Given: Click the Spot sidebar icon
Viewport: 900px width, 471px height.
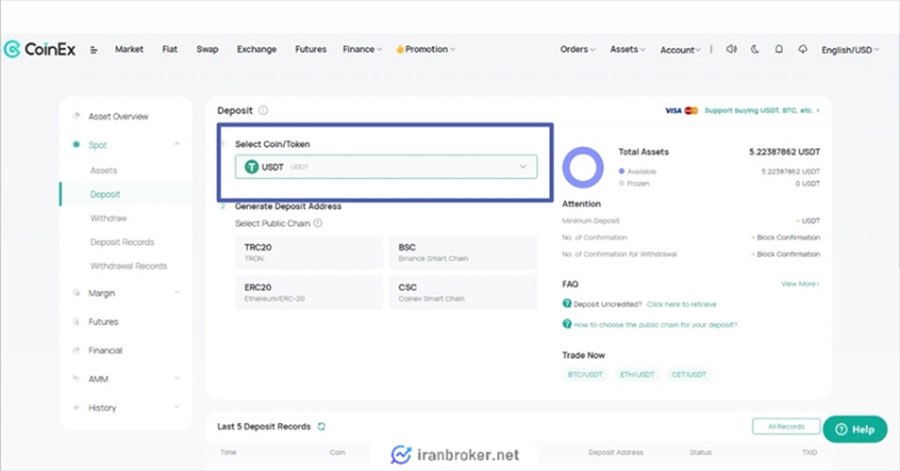Looking at the screenshot, I should [x=76, y=145].
